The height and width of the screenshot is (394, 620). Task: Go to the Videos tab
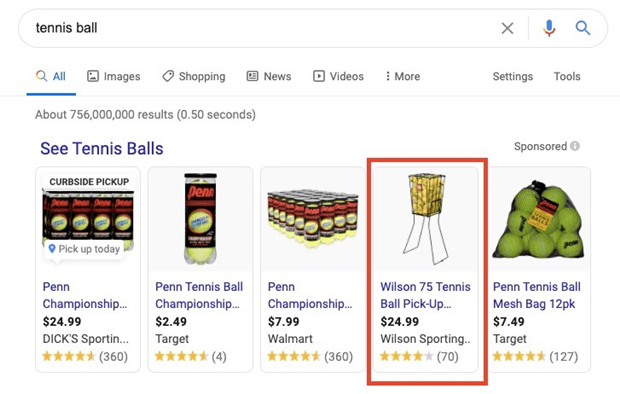[338, 76]
